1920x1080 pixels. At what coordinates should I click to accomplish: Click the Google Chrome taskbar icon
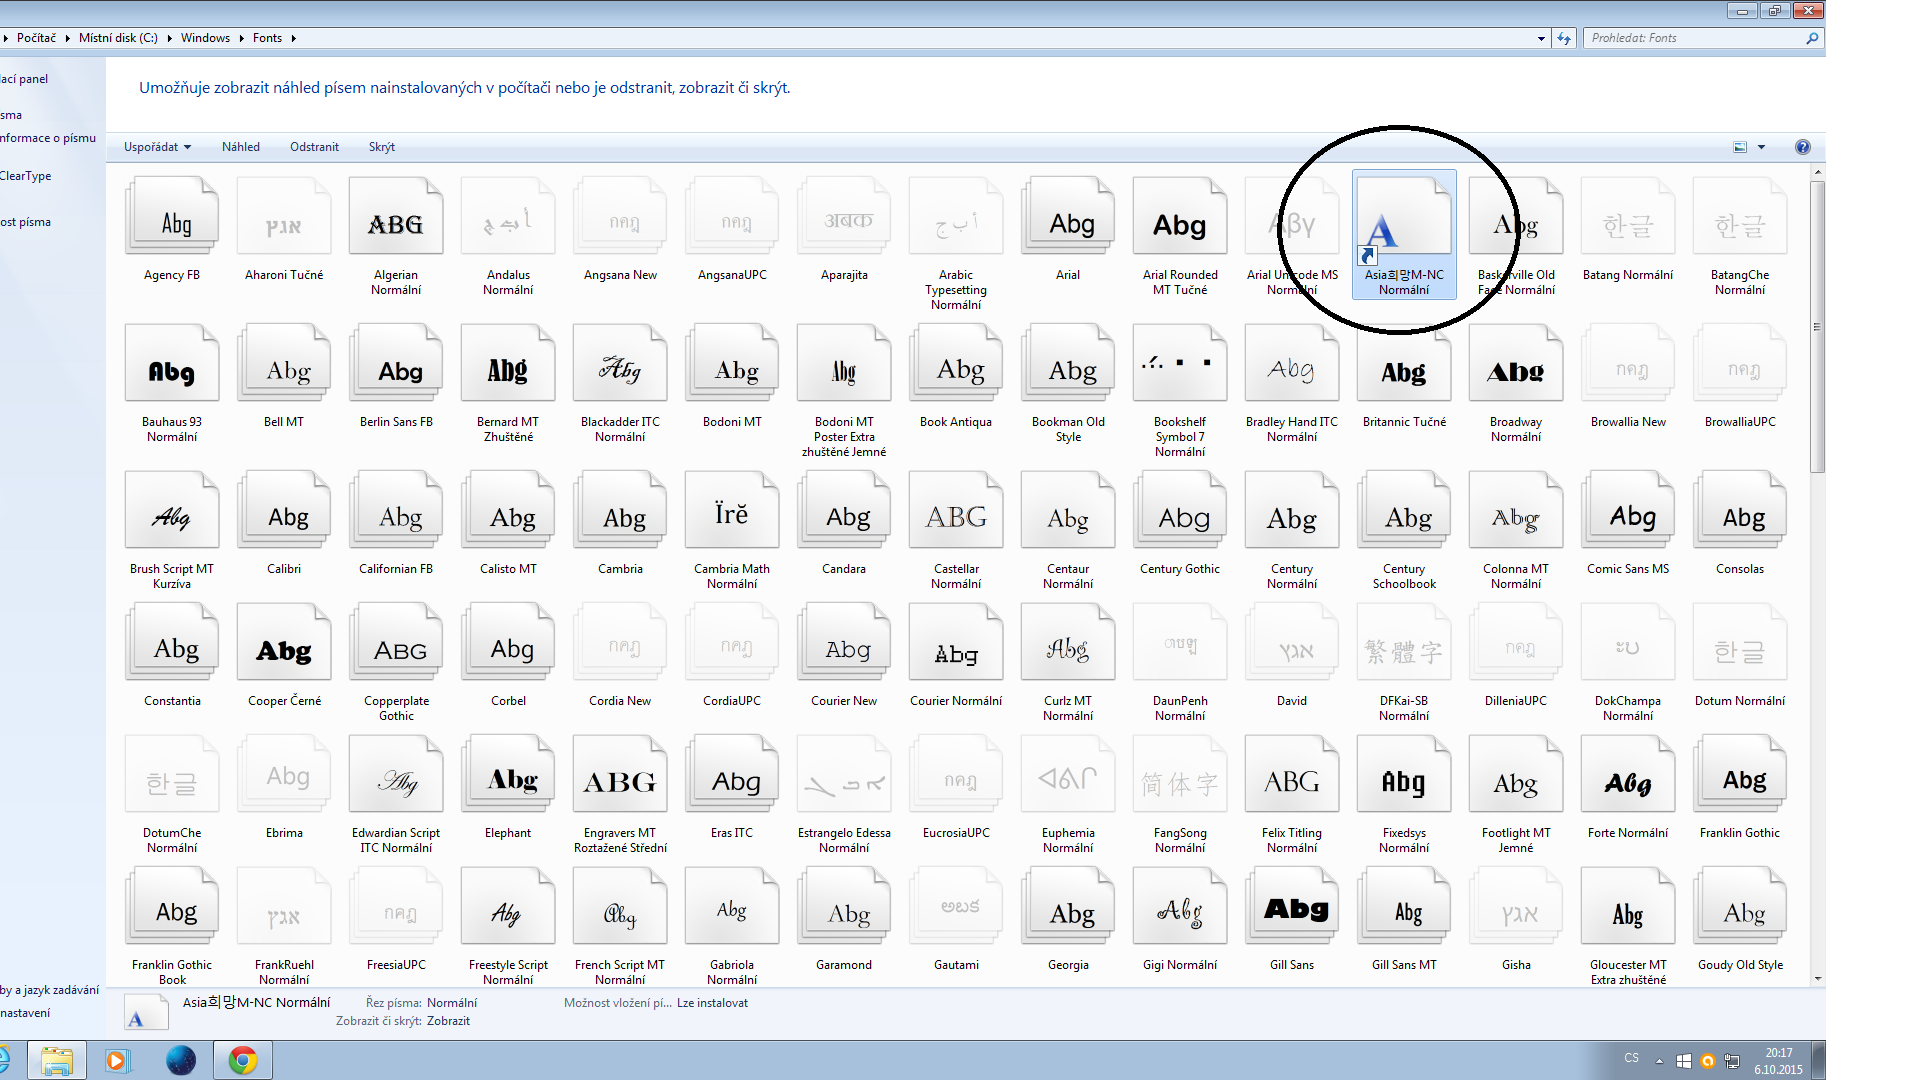(x=243, y=1060)
